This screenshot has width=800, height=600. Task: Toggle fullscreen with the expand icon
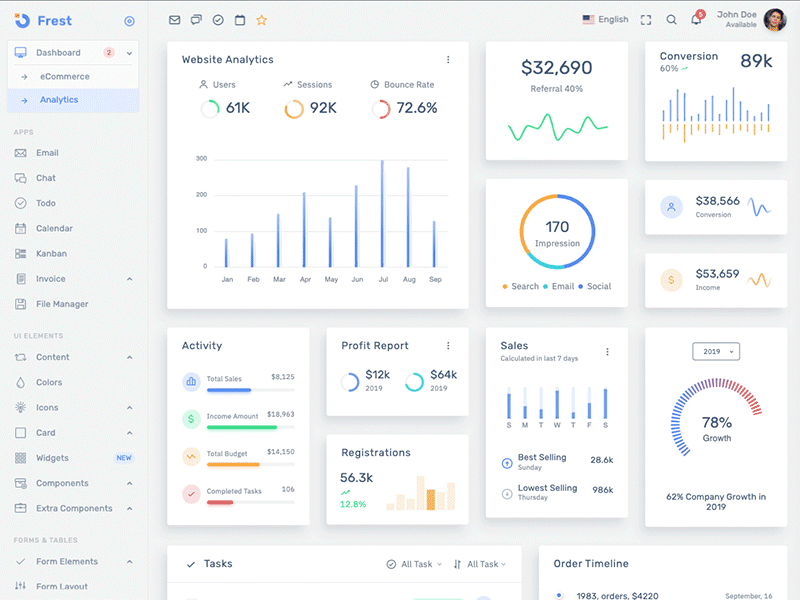click(x=646, y=20)
